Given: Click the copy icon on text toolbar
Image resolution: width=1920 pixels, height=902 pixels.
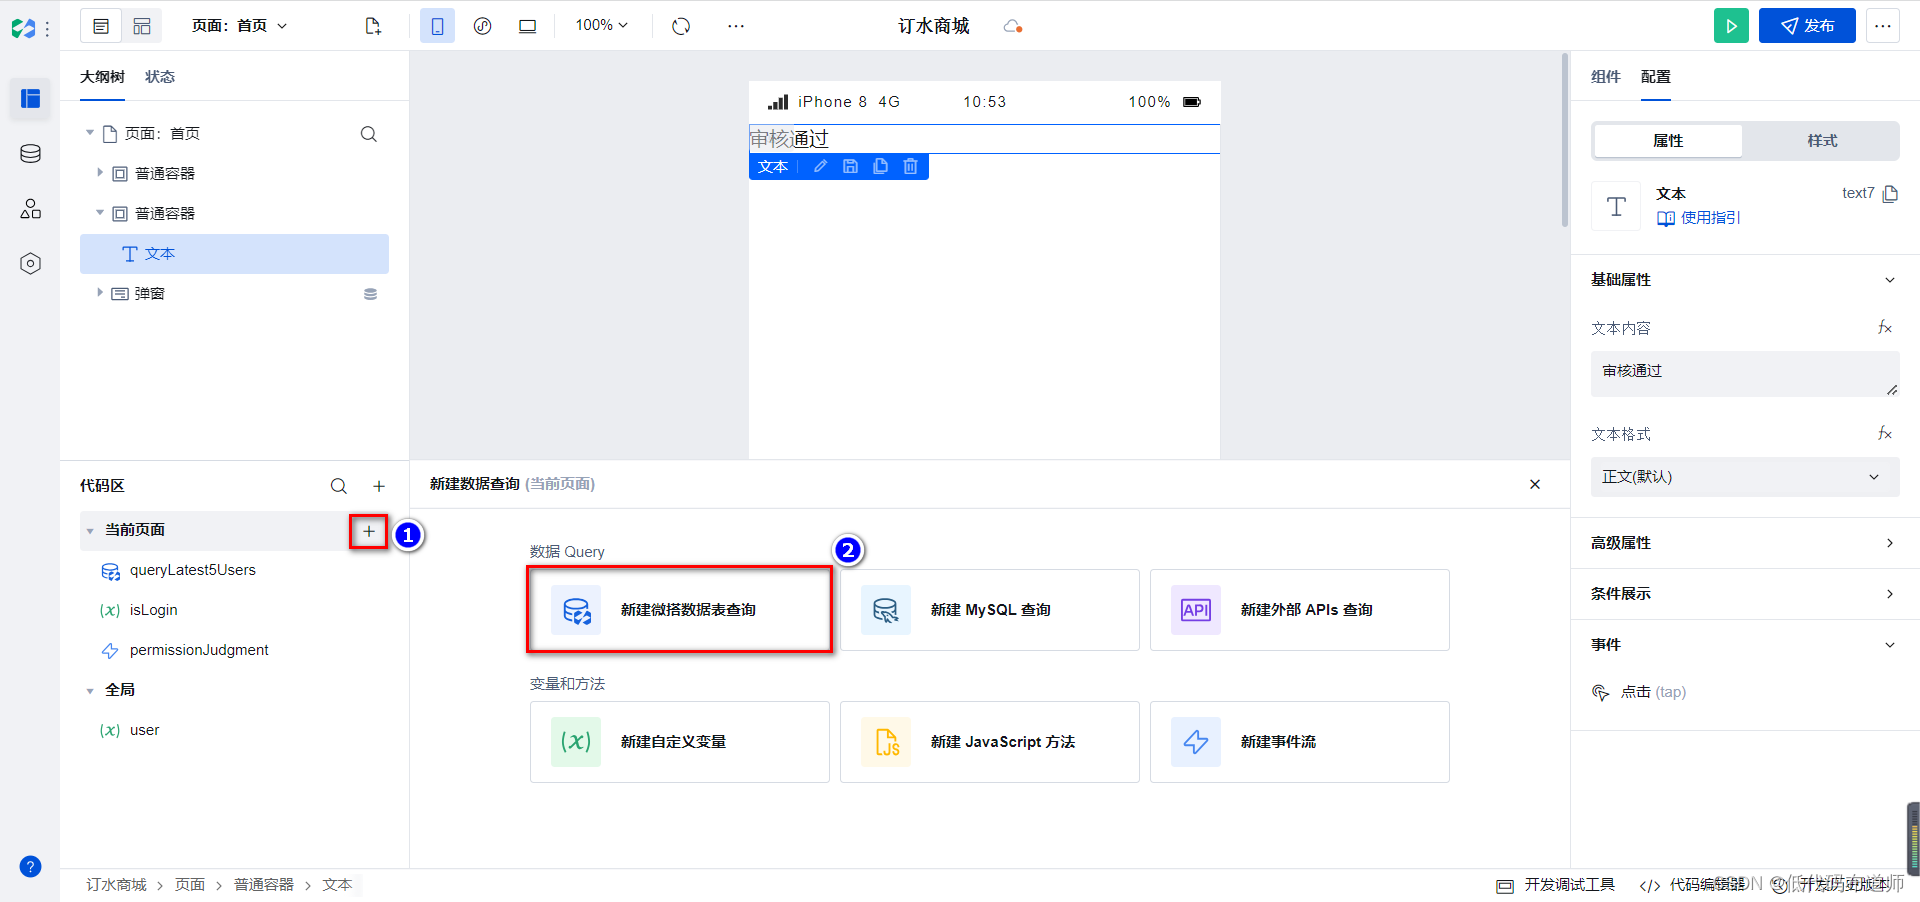Looking at the screenshot, I should 880,166.
